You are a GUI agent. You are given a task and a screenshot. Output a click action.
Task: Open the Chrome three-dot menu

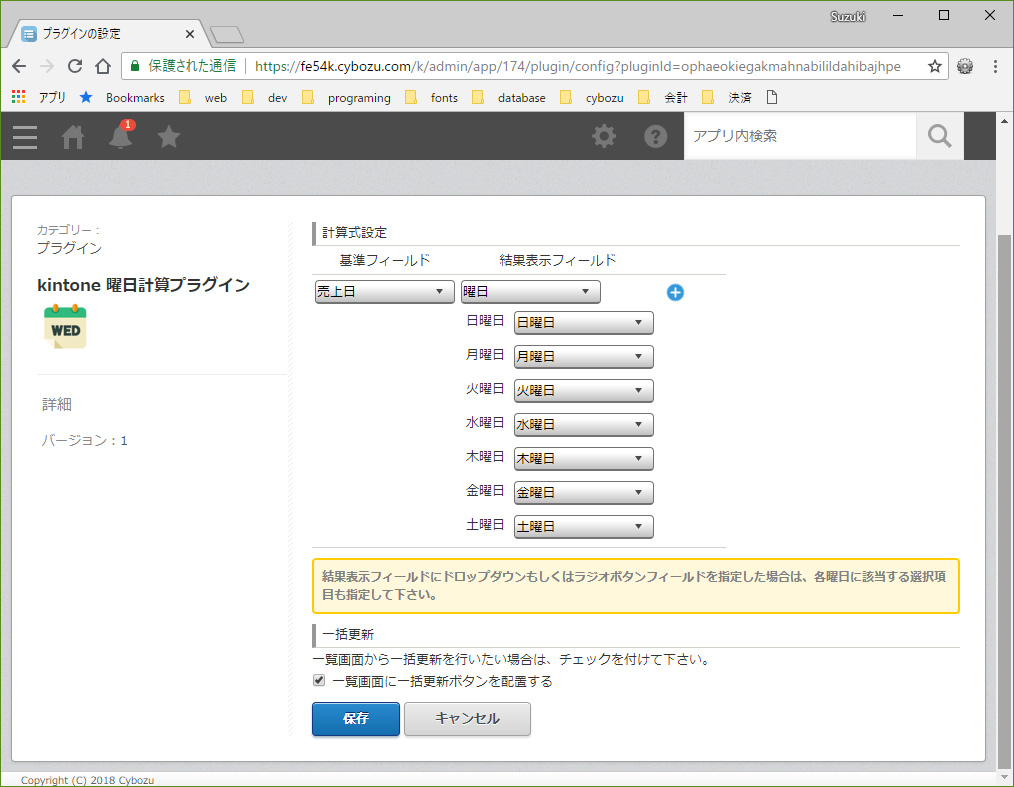pos(995,66)
